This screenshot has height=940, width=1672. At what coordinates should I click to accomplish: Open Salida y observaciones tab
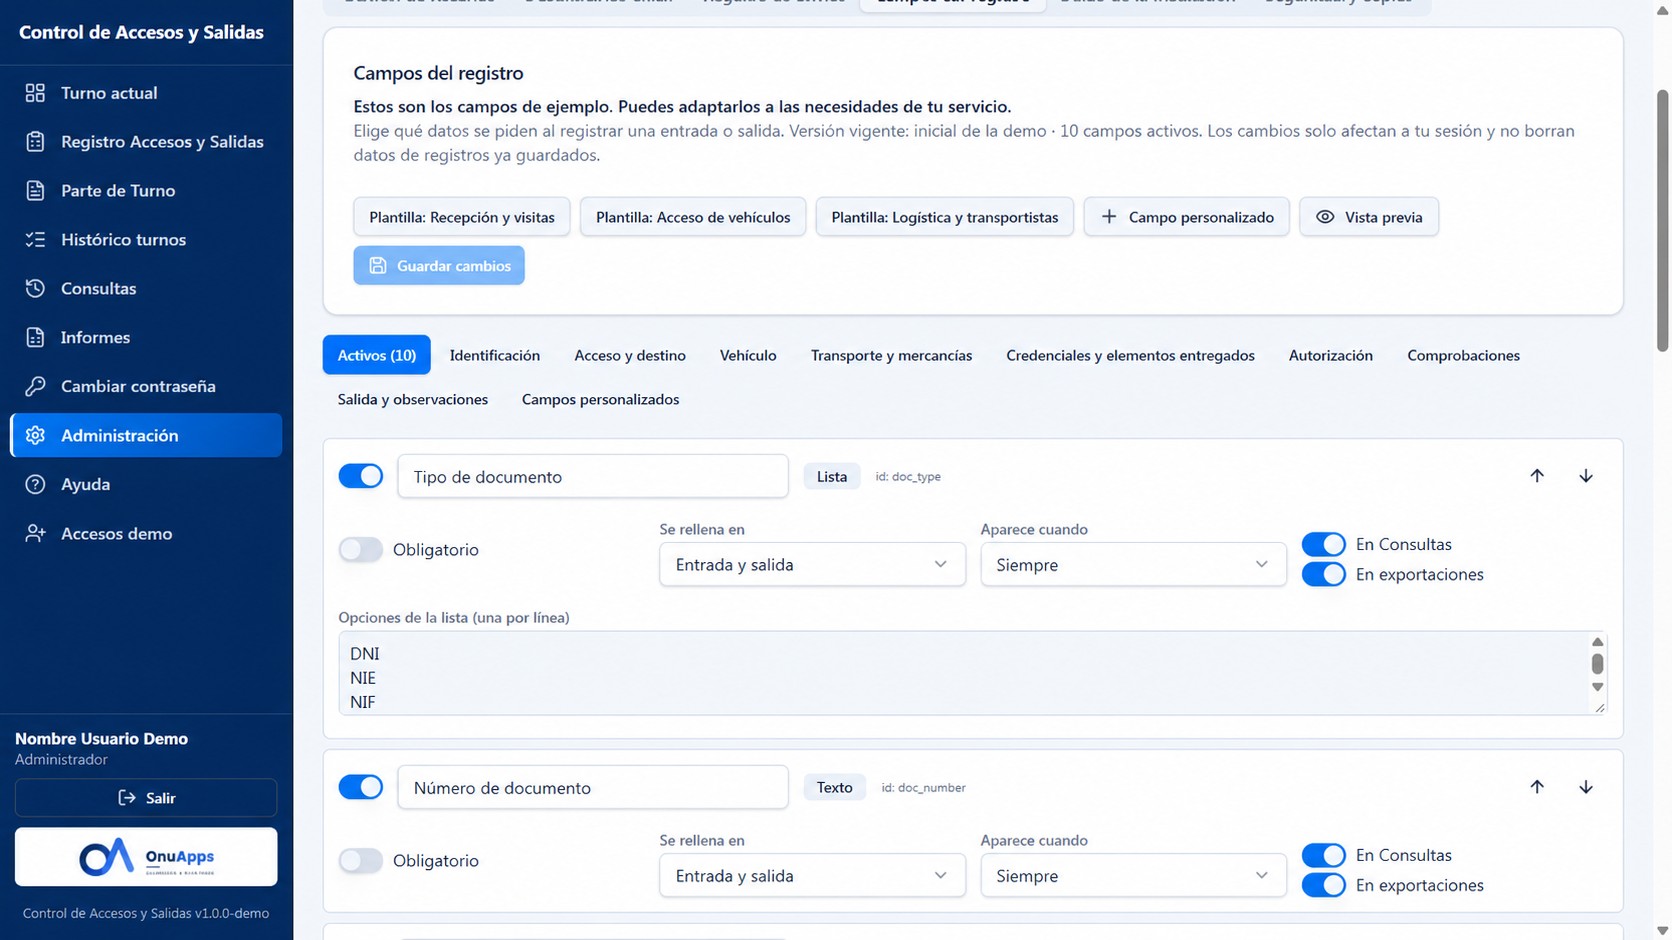413,399
